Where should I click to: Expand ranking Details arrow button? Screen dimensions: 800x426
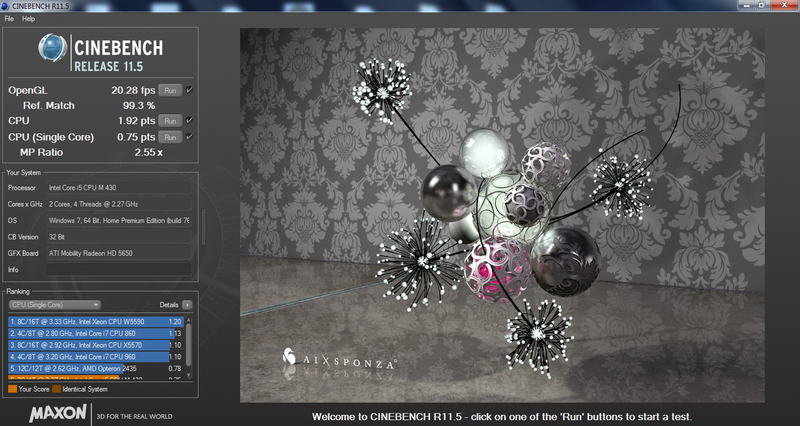coord(187,305)
